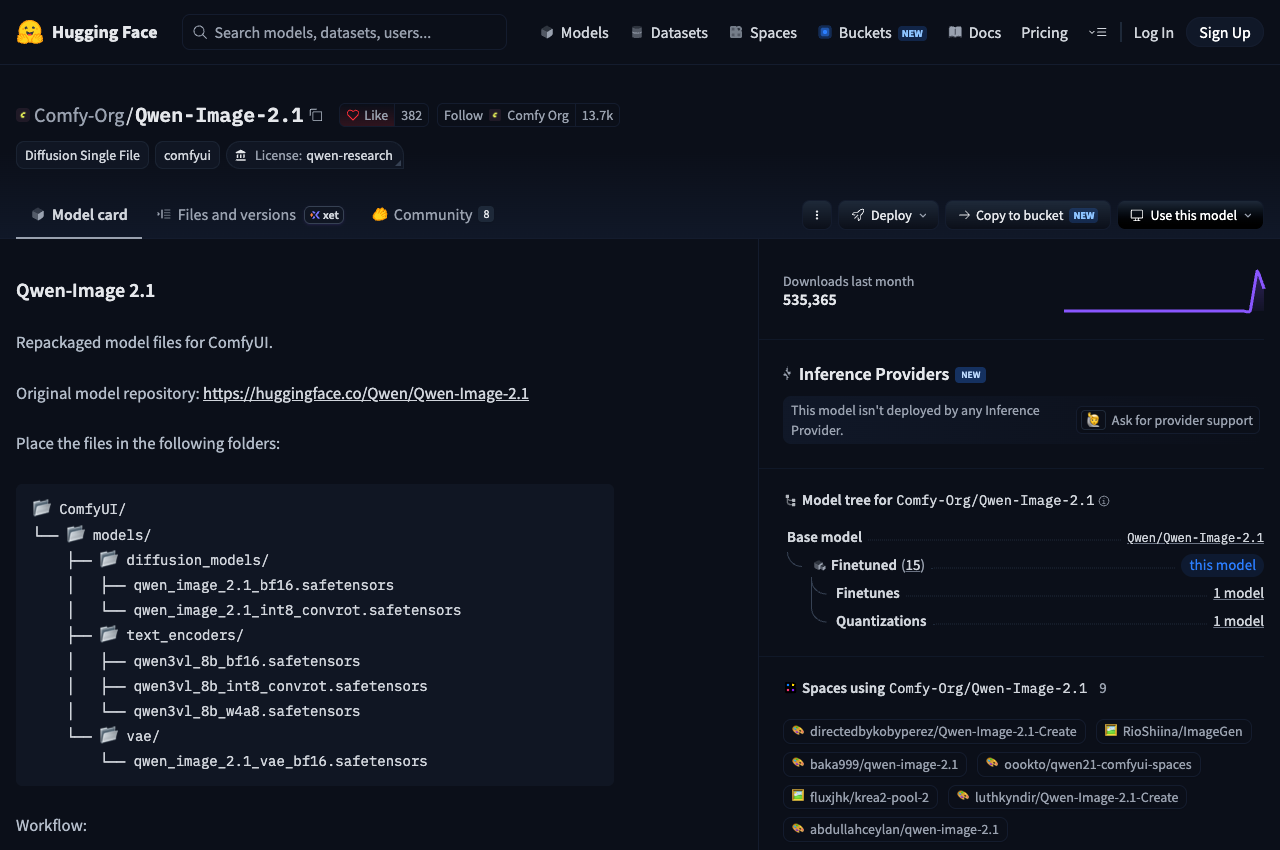Click qwen_image_2.1_int8_convrot.safetensors text
The height and width of the screenshot is (850, 1280).
point(297,610)
